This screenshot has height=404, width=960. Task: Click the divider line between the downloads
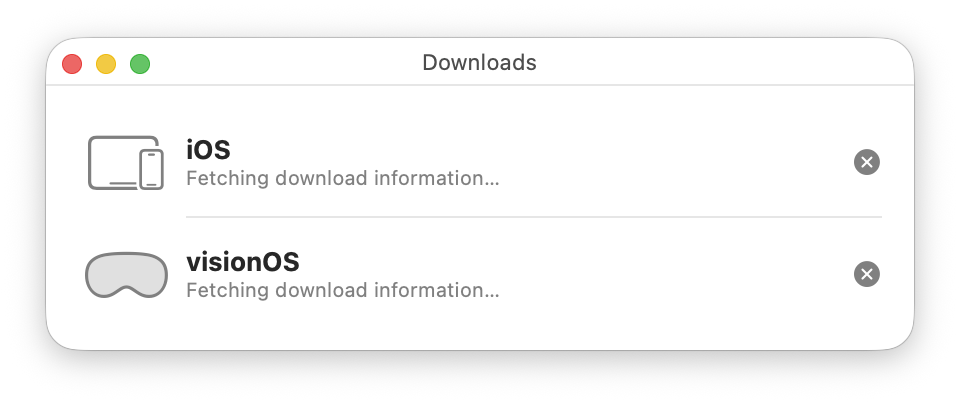click(534, 217)
